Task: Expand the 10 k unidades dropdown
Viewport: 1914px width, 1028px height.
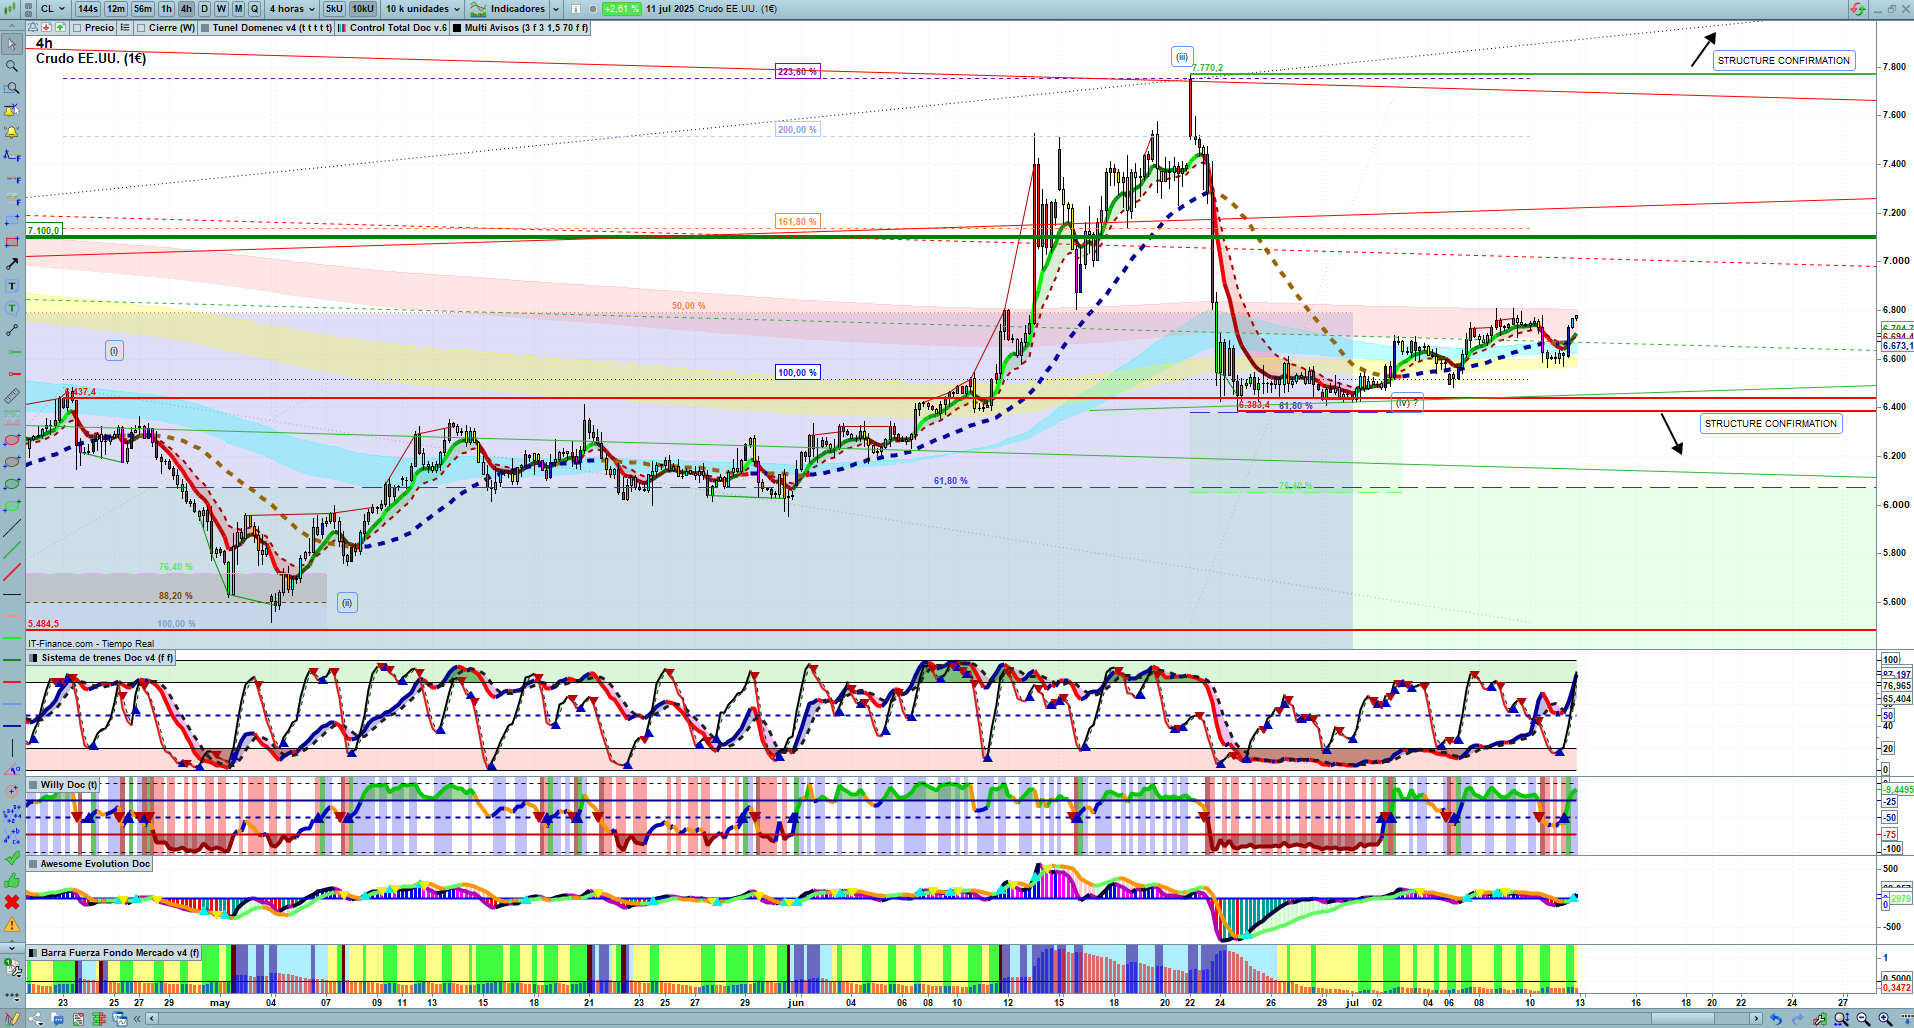Action: point(423,9)
